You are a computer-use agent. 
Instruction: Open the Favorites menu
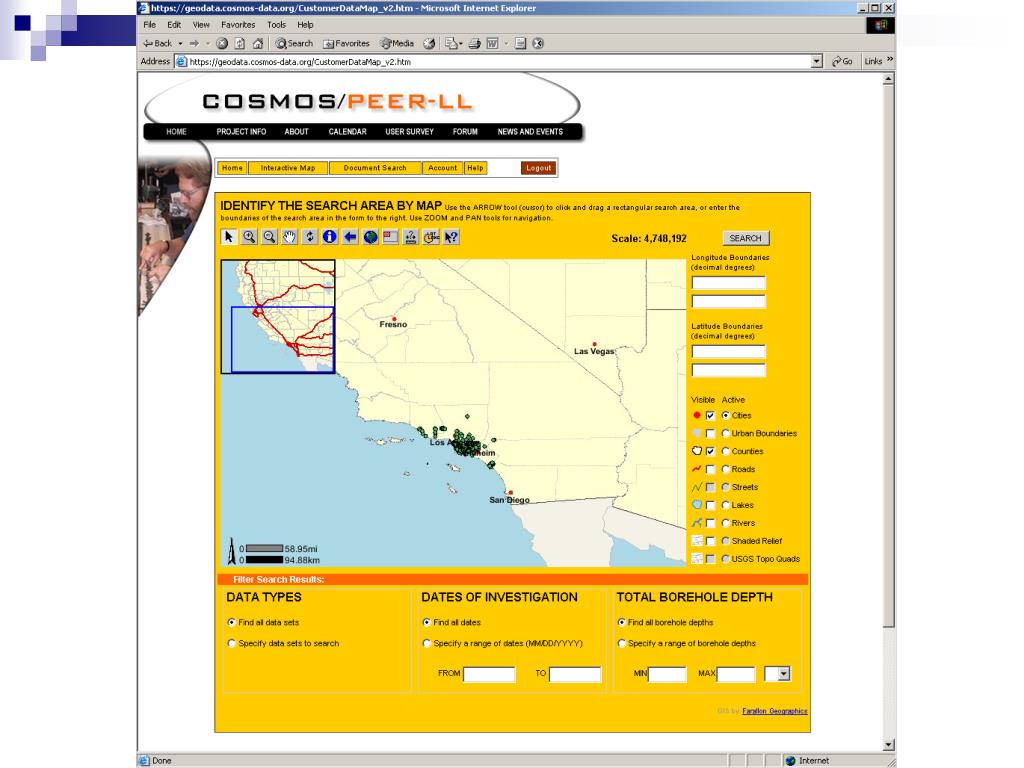pyautogui.click(x=238, y=25)
